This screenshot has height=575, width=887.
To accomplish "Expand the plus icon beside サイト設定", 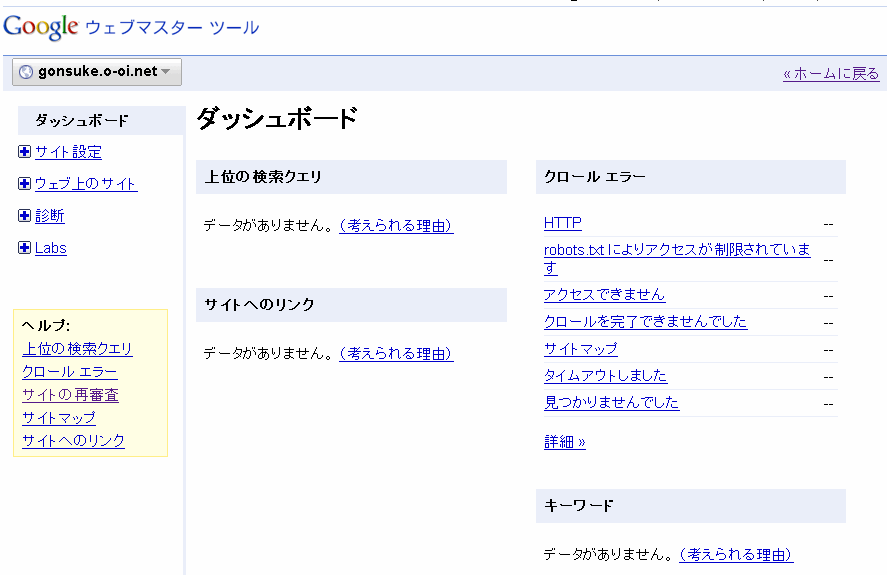I will click(24, 152).
